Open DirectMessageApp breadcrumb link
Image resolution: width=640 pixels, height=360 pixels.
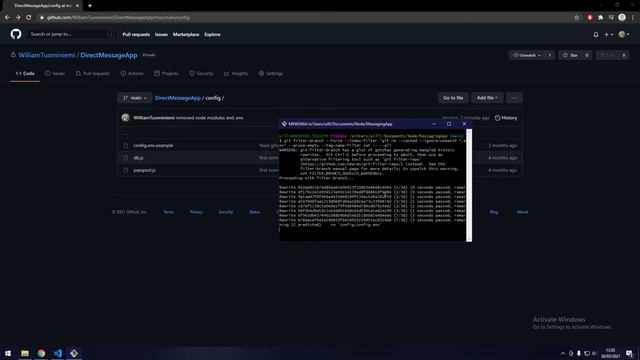tap(178, 98)
